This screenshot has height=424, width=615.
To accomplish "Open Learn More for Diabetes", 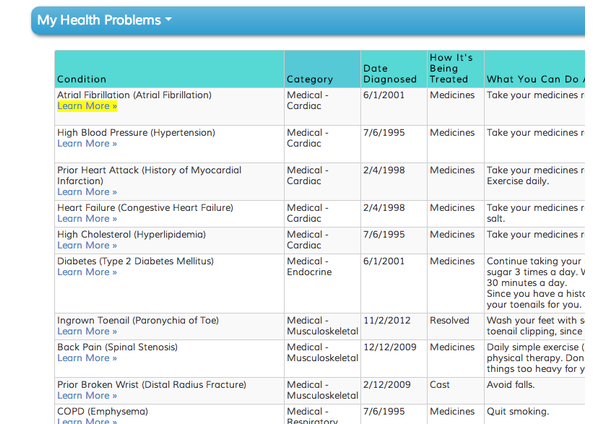I will [87, 272].
